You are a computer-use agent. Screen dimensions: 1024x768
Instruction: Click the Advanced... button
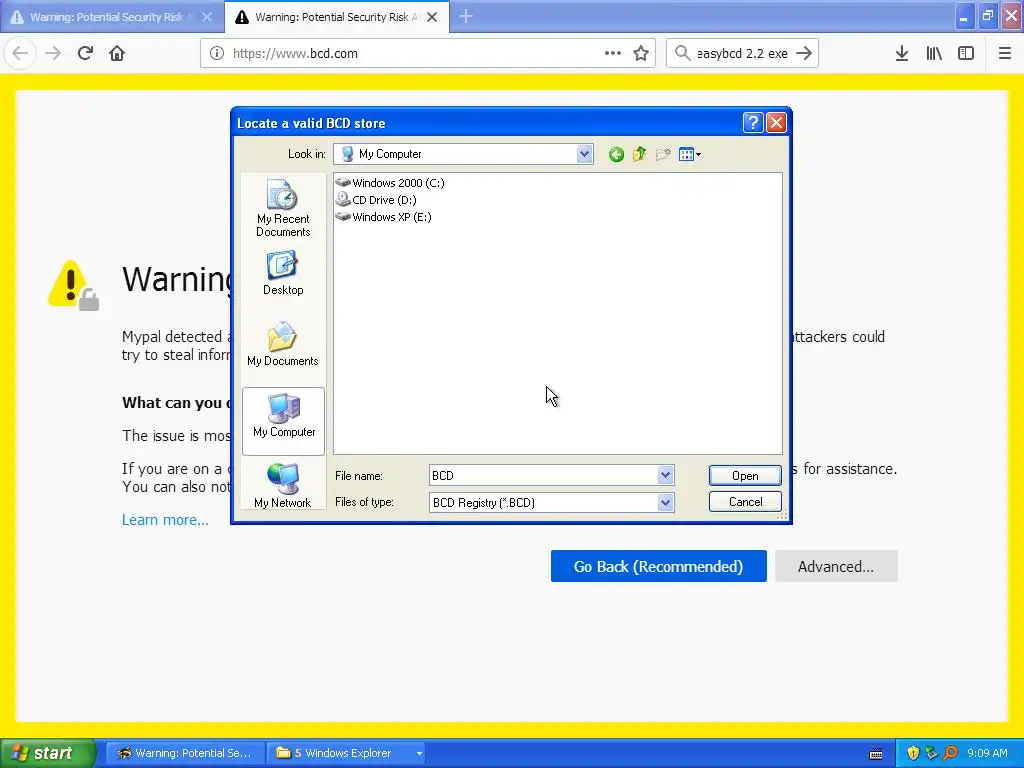pyautogui.click(x=836, y=566)
